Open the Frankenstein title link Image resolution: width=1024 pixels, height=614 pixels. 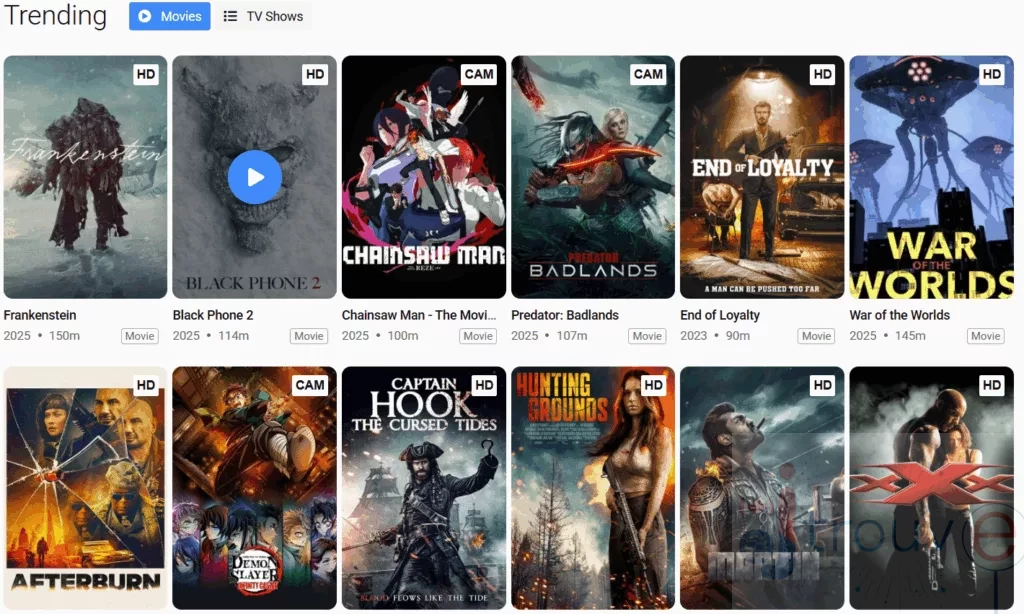(x=40, y=315)
